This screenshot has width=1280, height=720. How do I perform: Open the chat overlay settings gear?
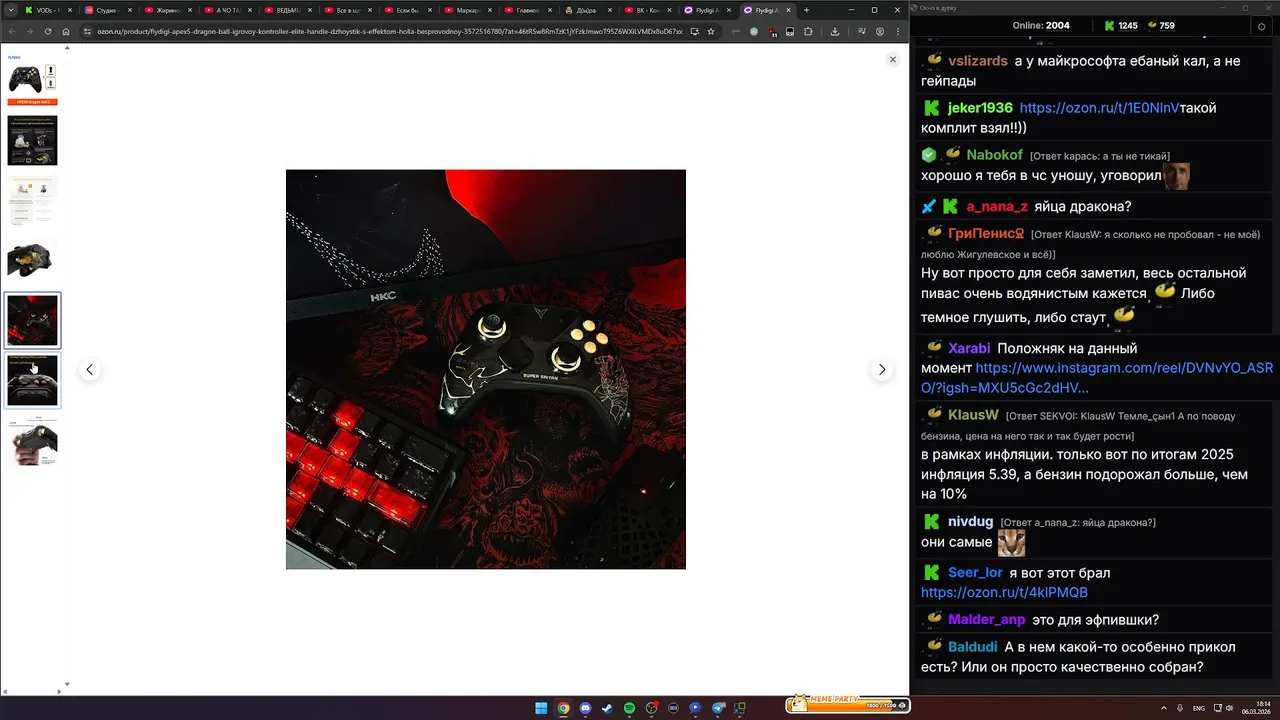1261,26
